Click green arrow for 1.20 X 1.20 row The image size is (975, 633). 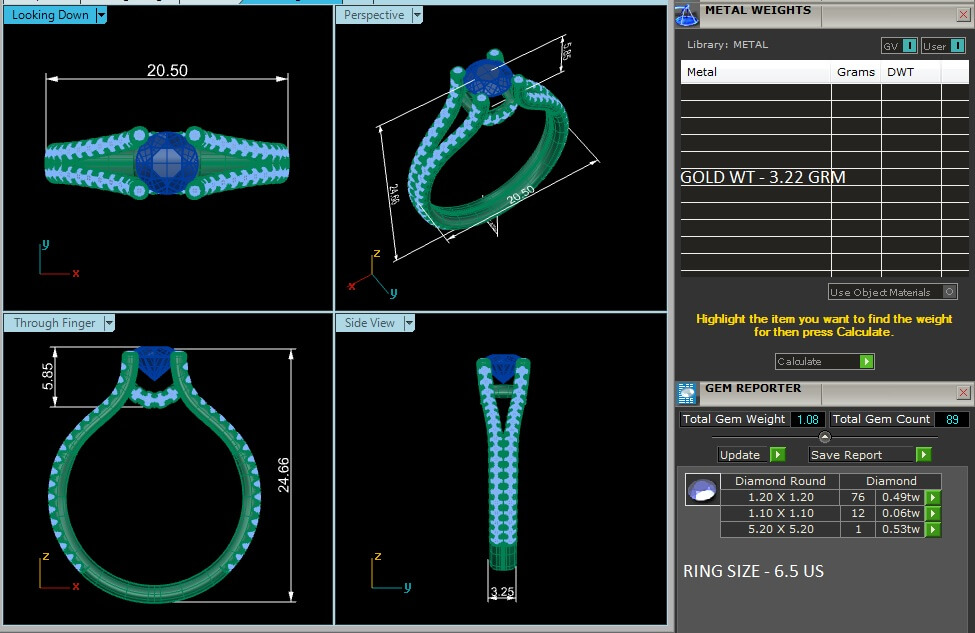932,498
